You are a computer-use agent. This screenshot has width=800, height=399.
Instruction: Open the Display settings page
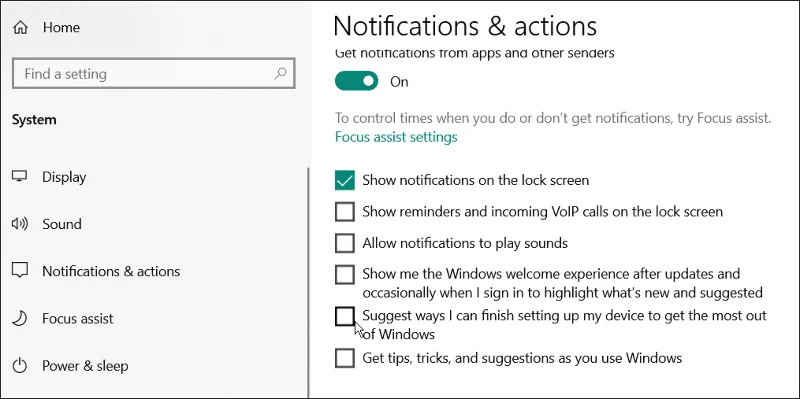[64, 177]
